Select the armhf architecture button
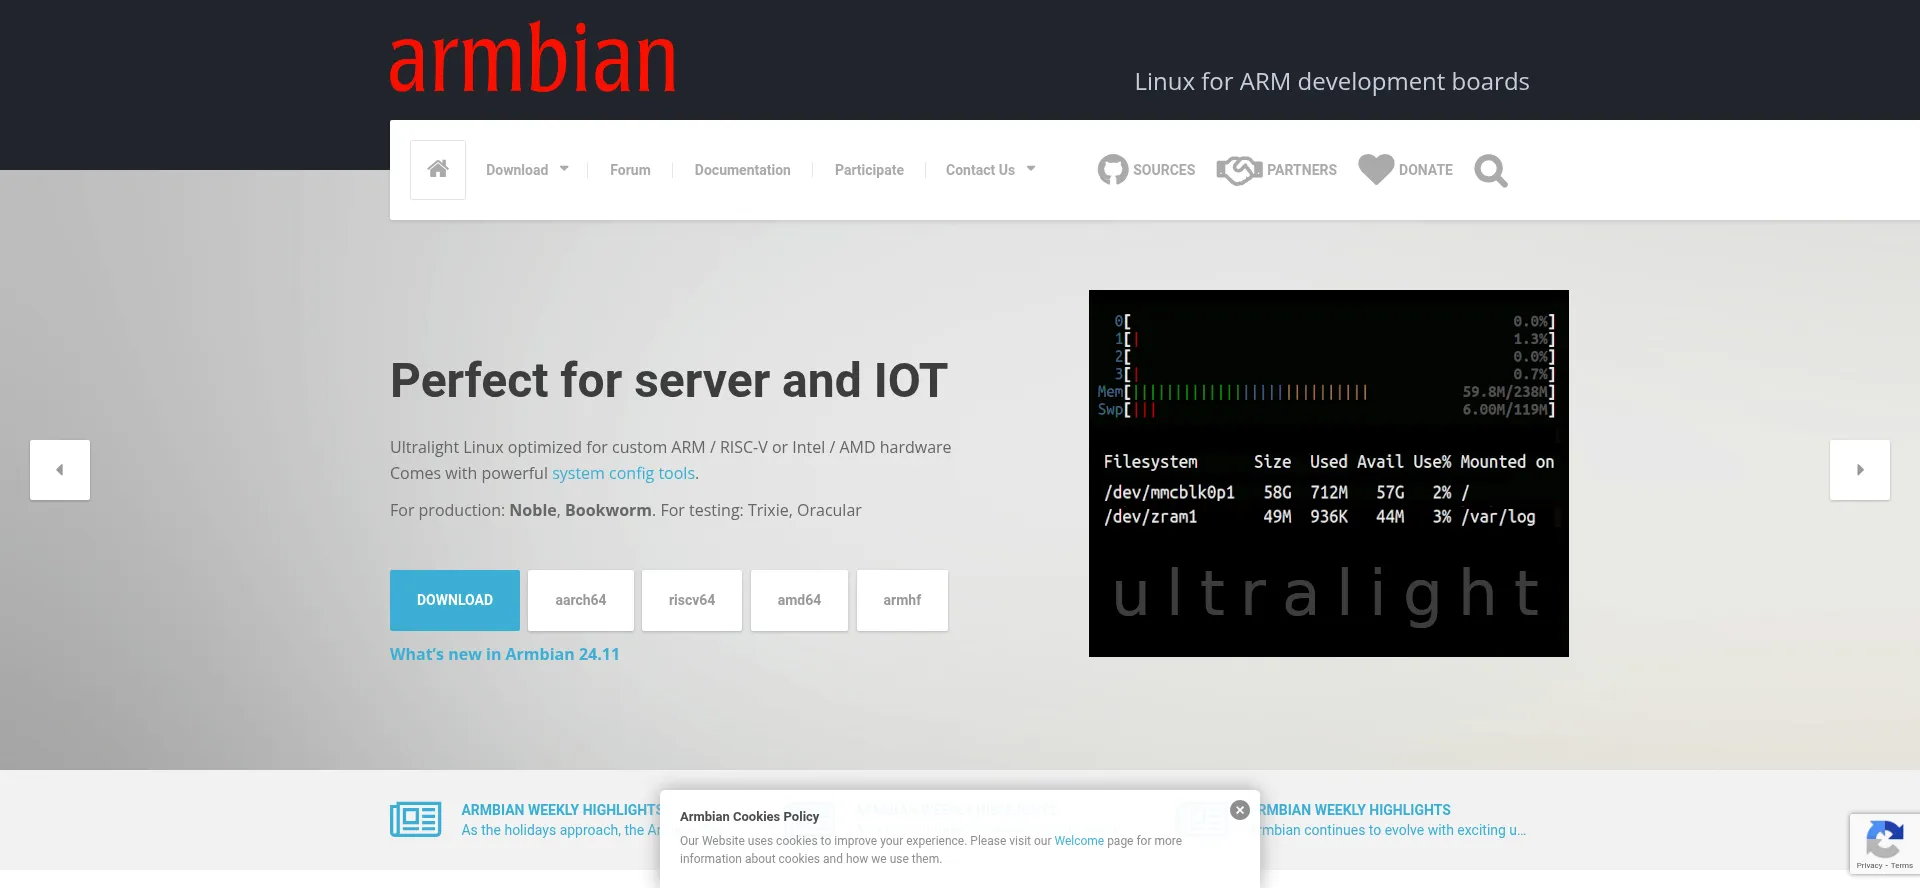Screen dimensions: 1920x888 click(x=902, y=600)
